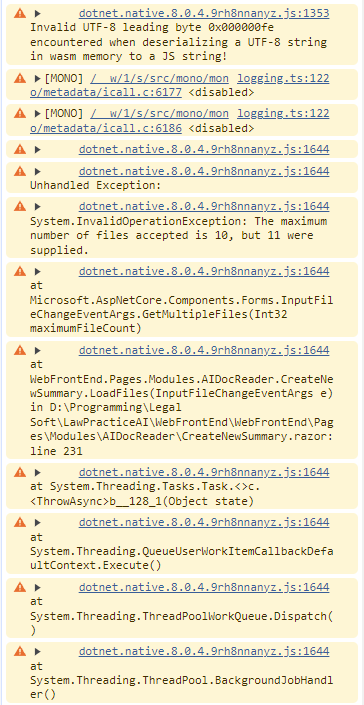Expand the MONO icall.c:6177 log entry
Viewport: 364px width, 705px height.
click(38, 79)
